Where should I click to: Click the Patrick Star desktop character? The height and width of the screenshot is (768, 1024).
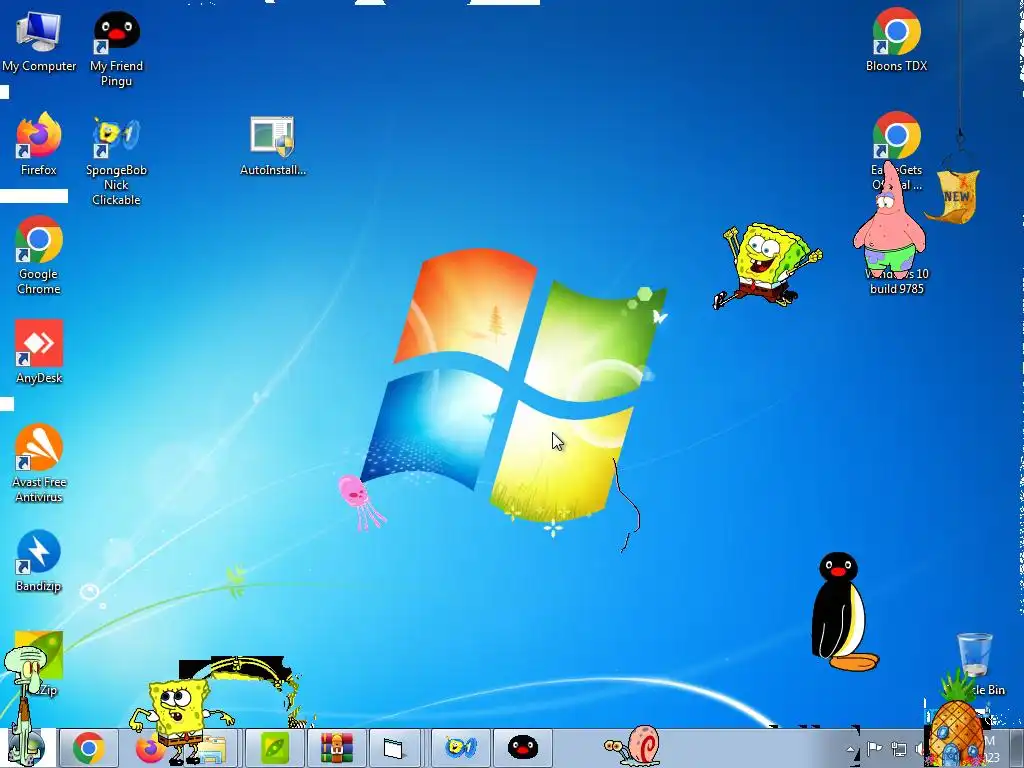(x=889, y=224)
